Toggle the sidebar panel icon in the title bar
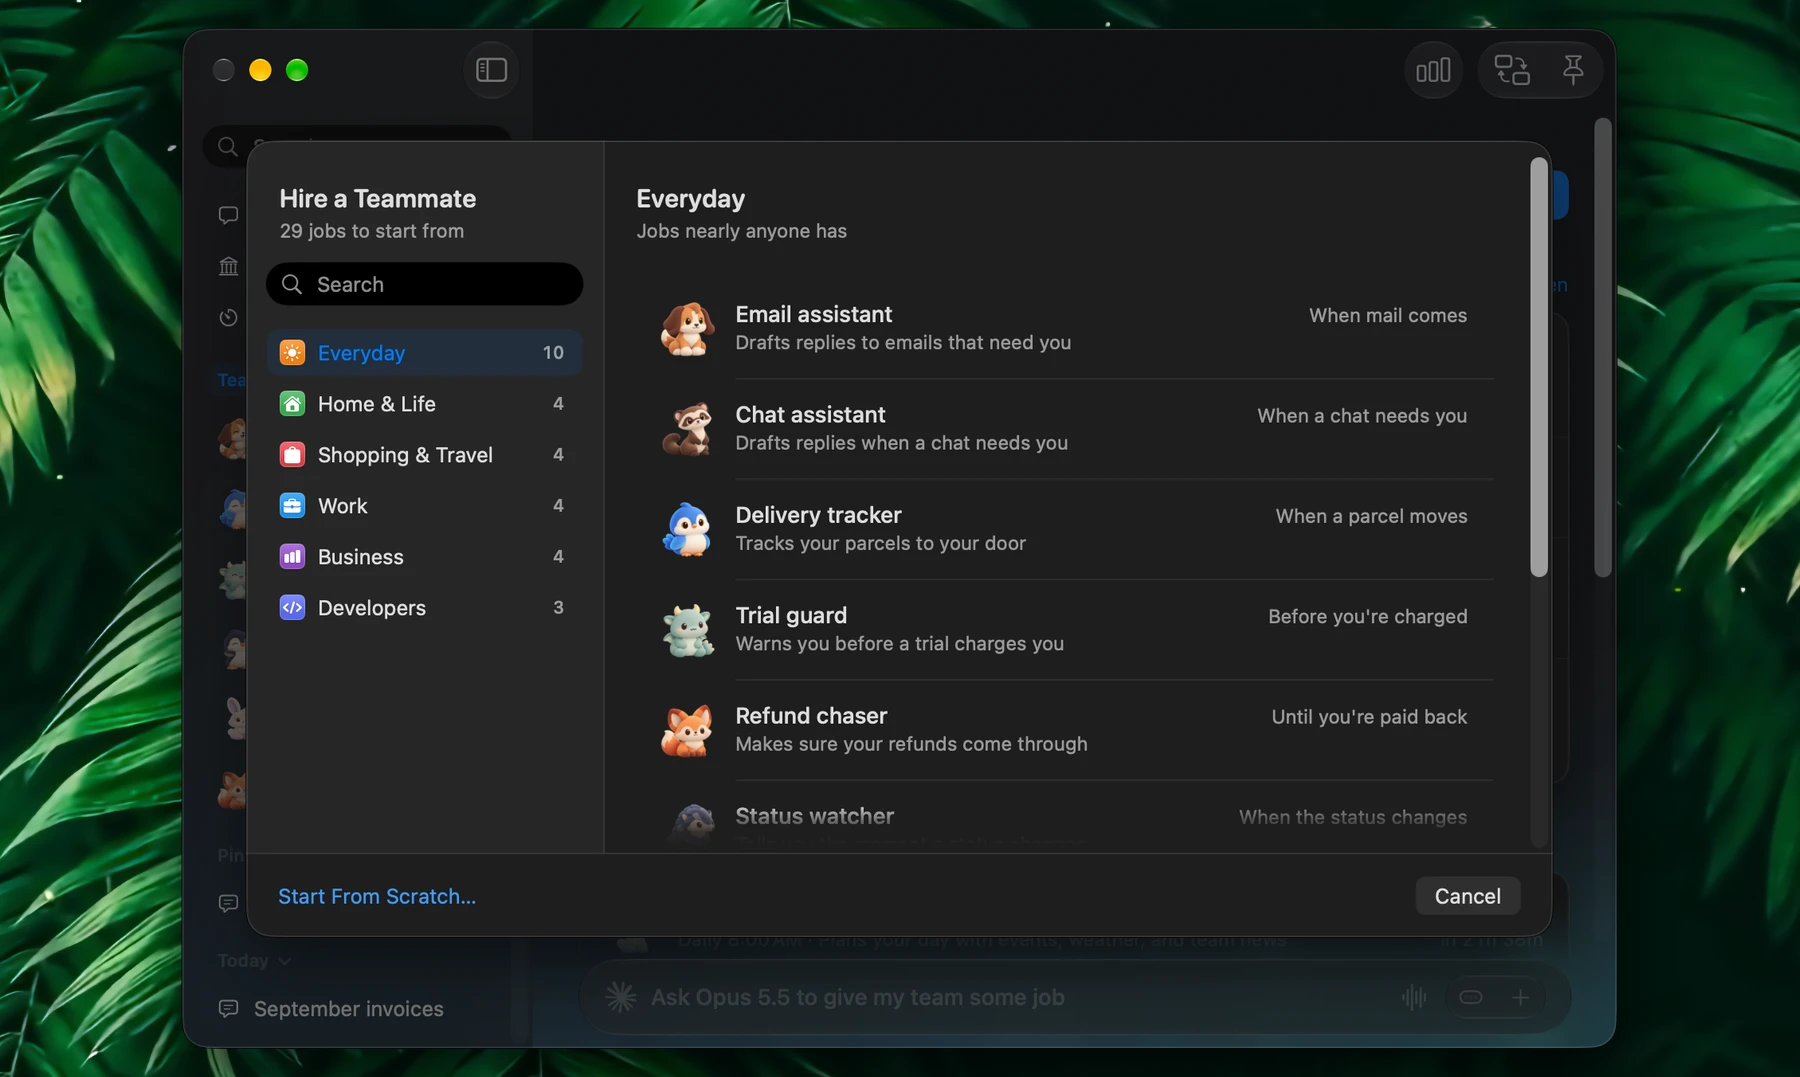The width and height of the screenshot is (1800, 1077). click(x=491, y=70)
